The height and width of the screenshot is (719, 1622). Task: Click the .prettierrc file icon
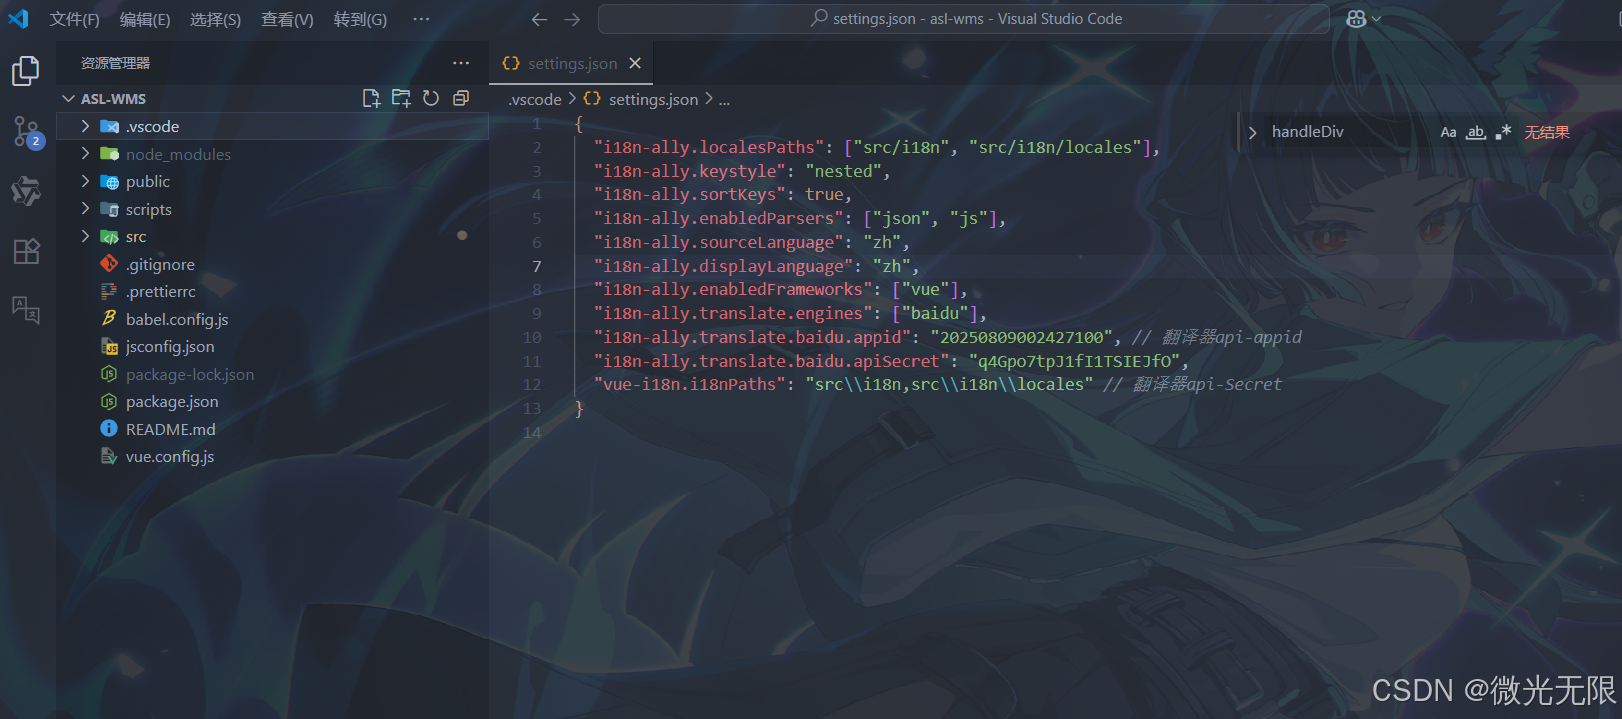coord(109,291)
